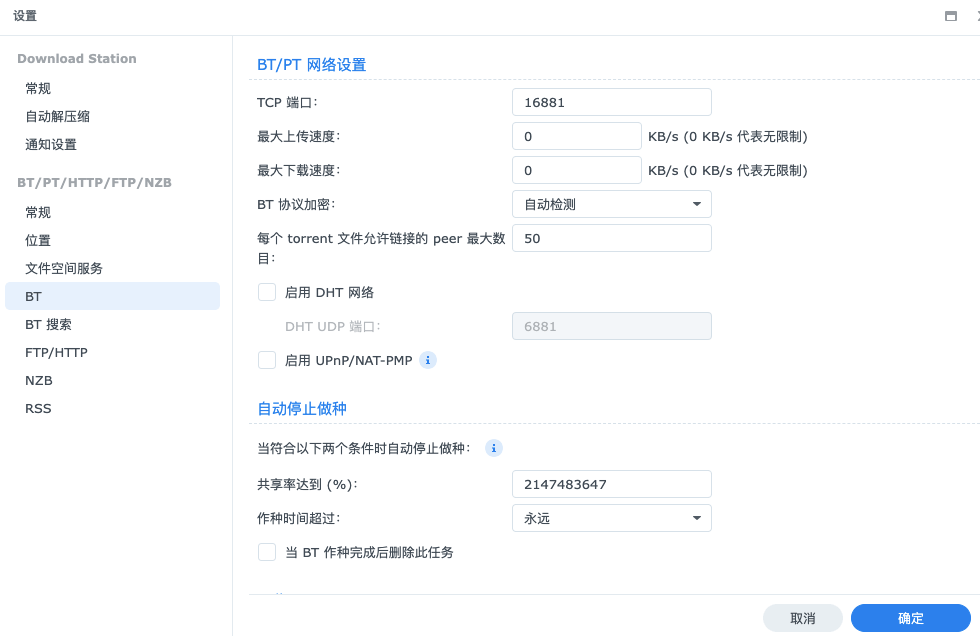Open the BT 协议加密 dropdown
Viewport: 980px width, 636px height.
(611, 204)
